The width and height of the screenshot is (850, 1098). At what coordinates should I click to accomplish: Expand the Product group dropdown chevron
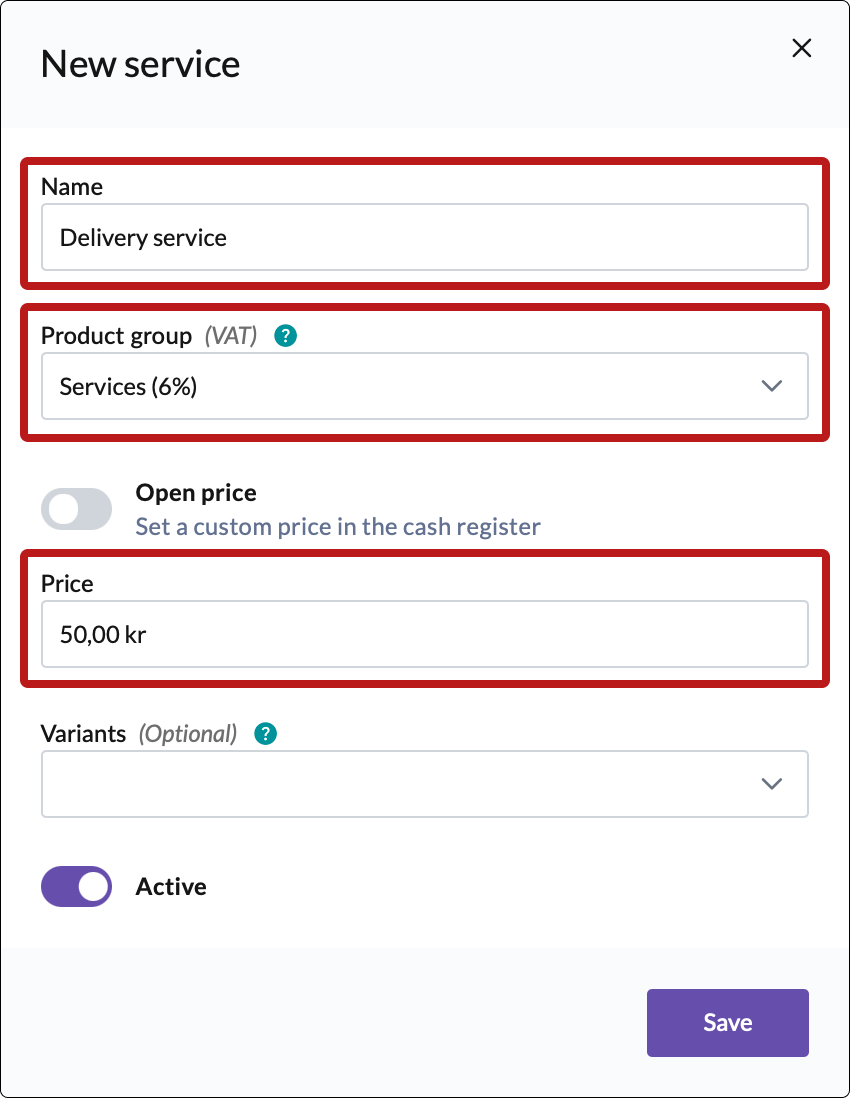click(771, 386)
